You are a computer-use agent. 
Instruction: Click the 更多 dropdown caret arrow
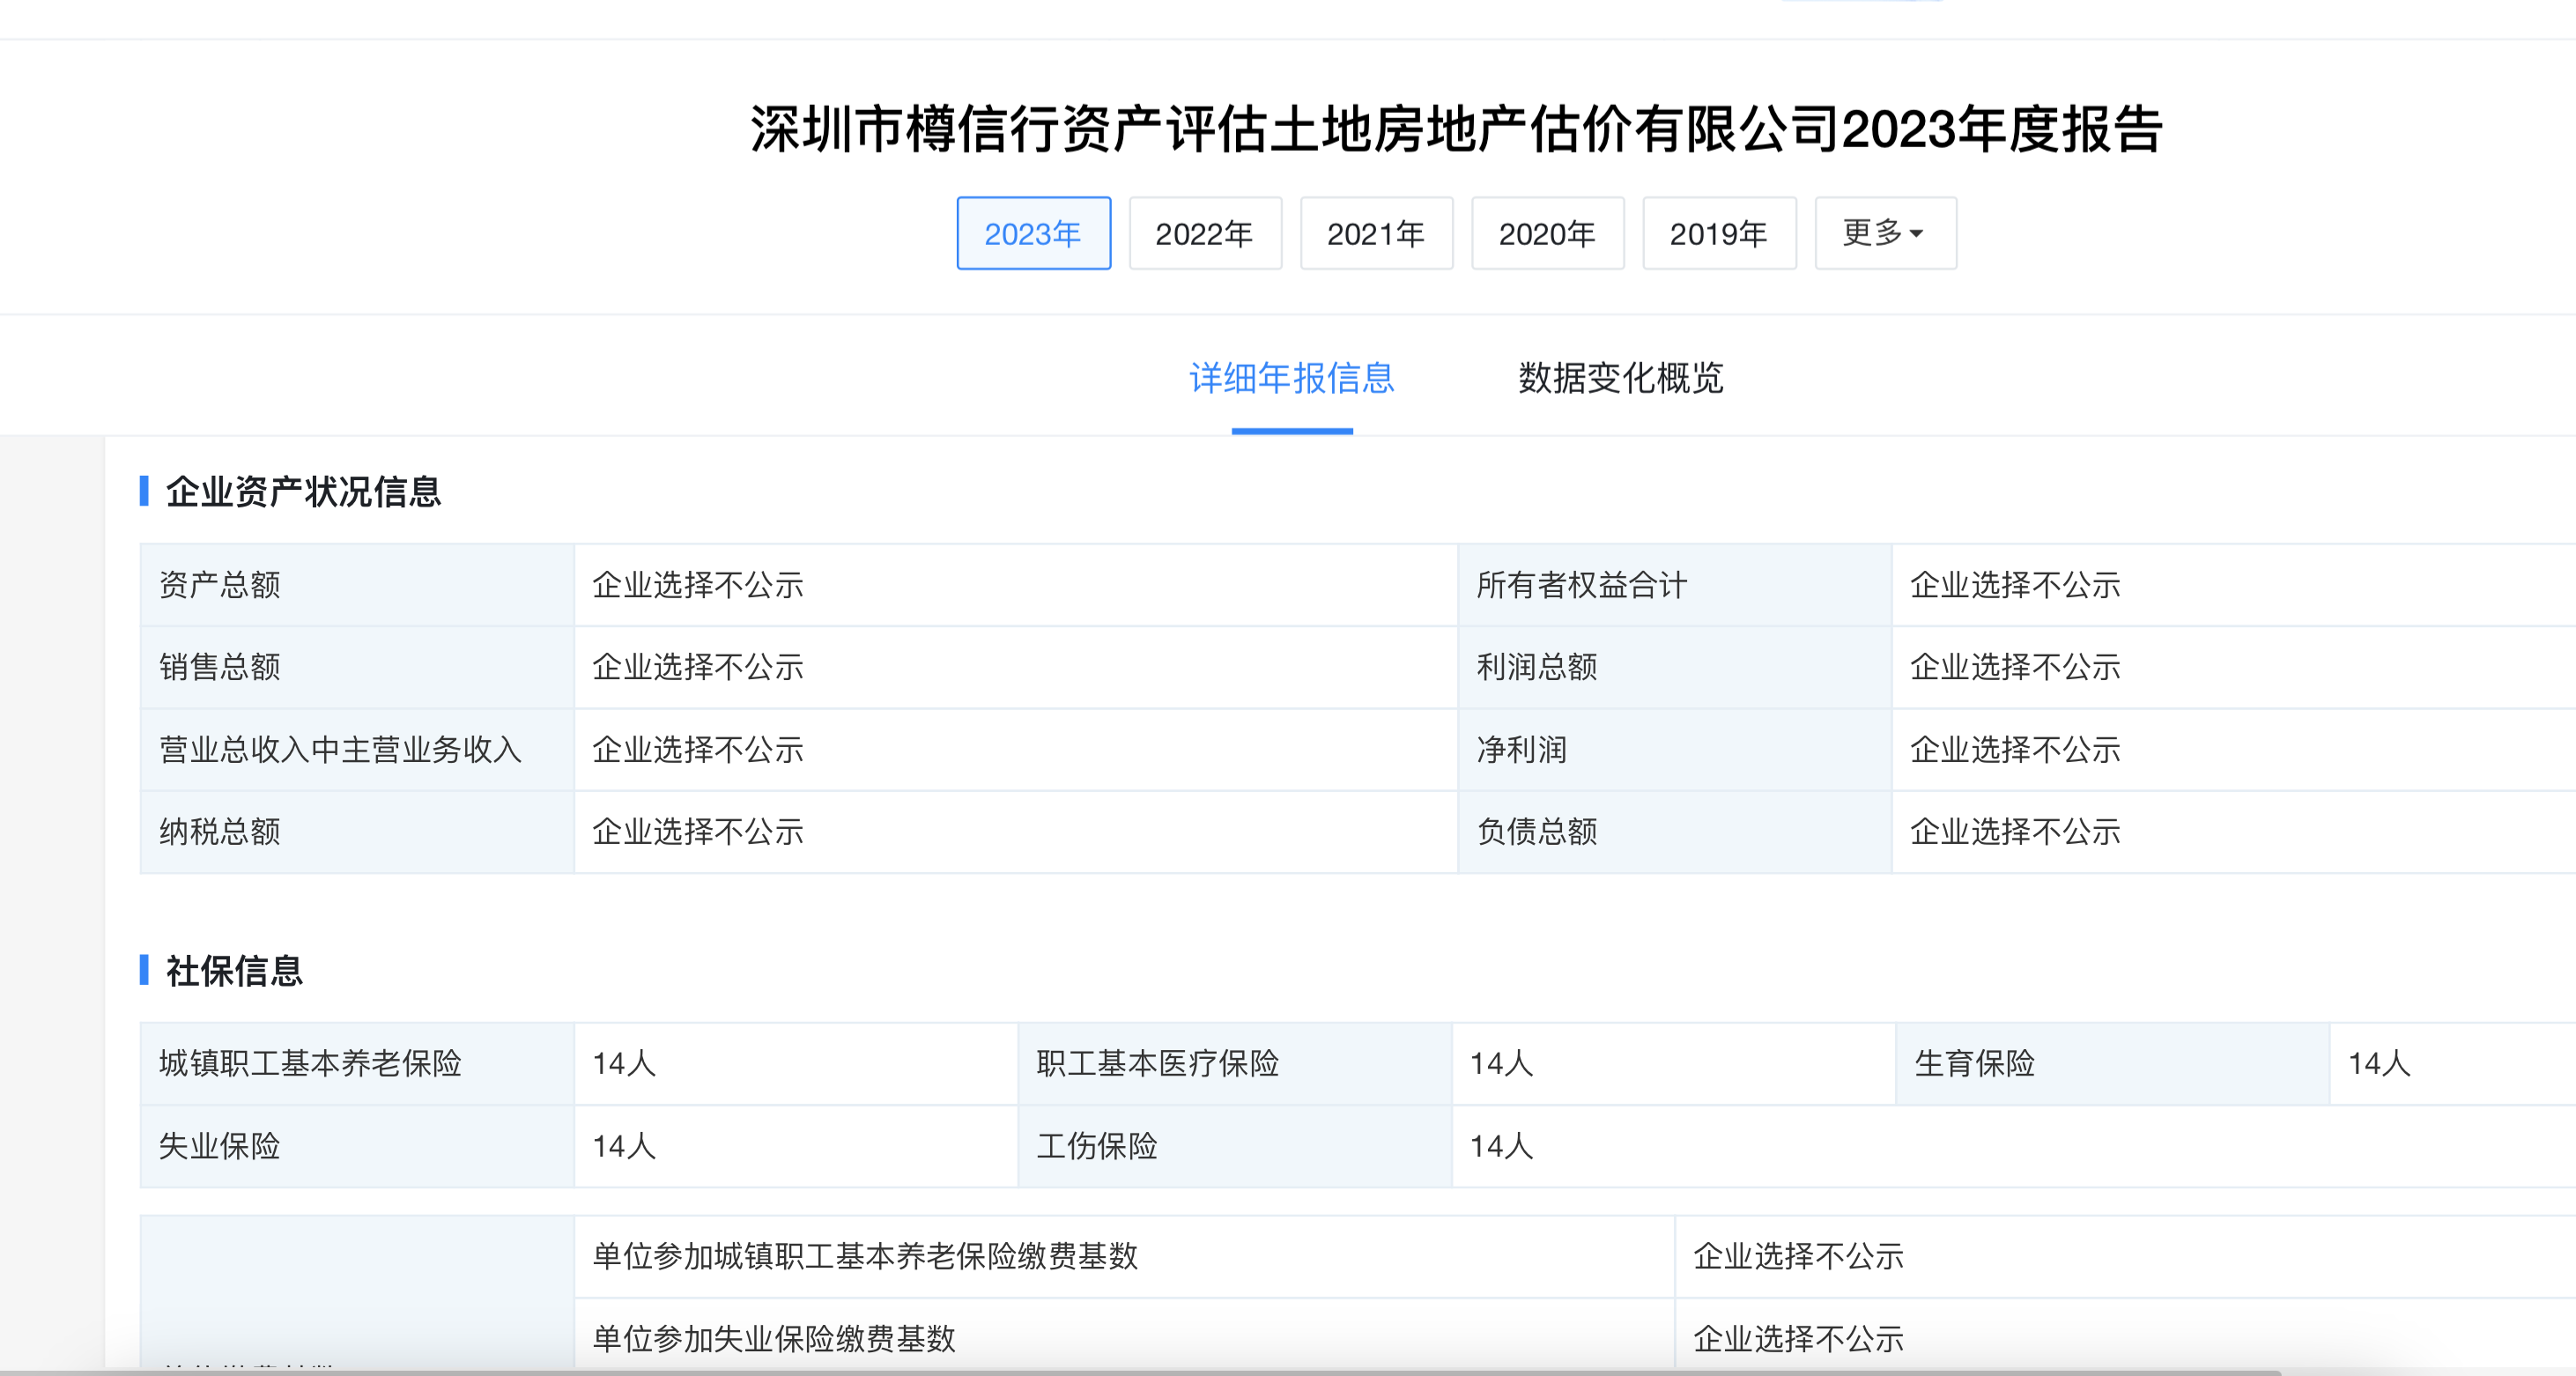tap(1917, 234)
